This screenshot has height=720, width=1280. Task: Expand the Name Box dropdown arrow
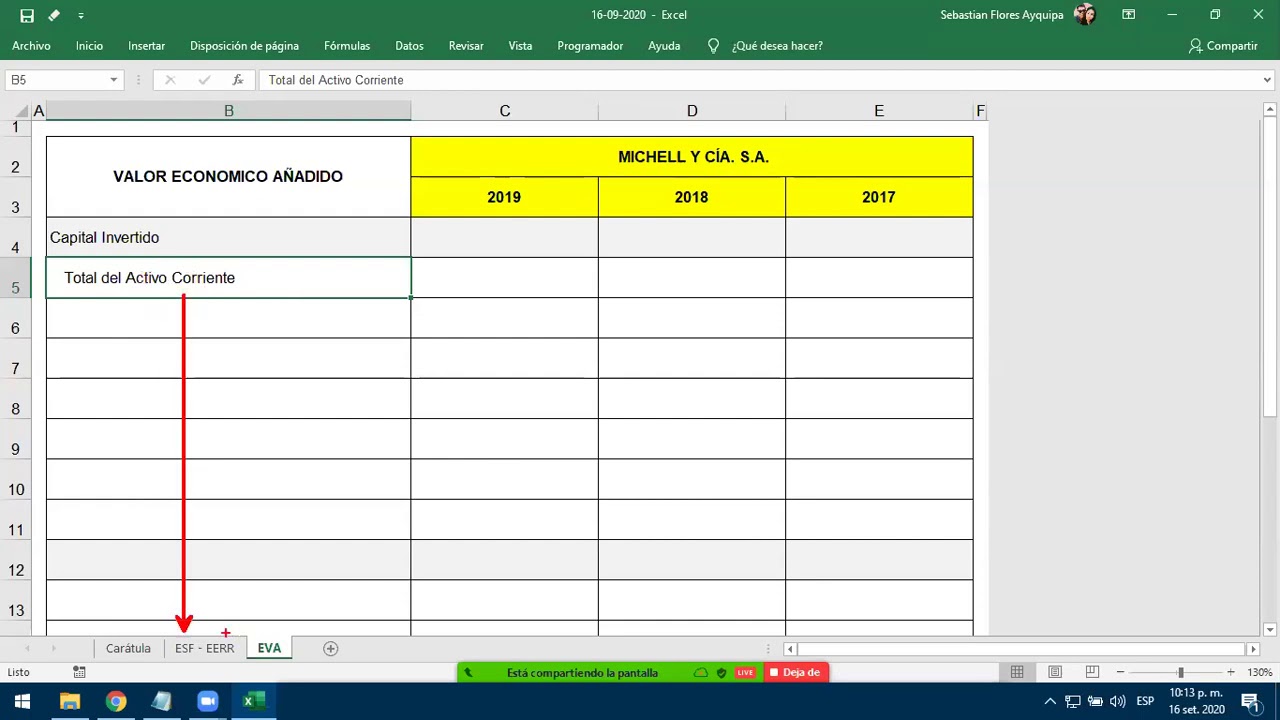pyautogui.click(x=114, y=80)
